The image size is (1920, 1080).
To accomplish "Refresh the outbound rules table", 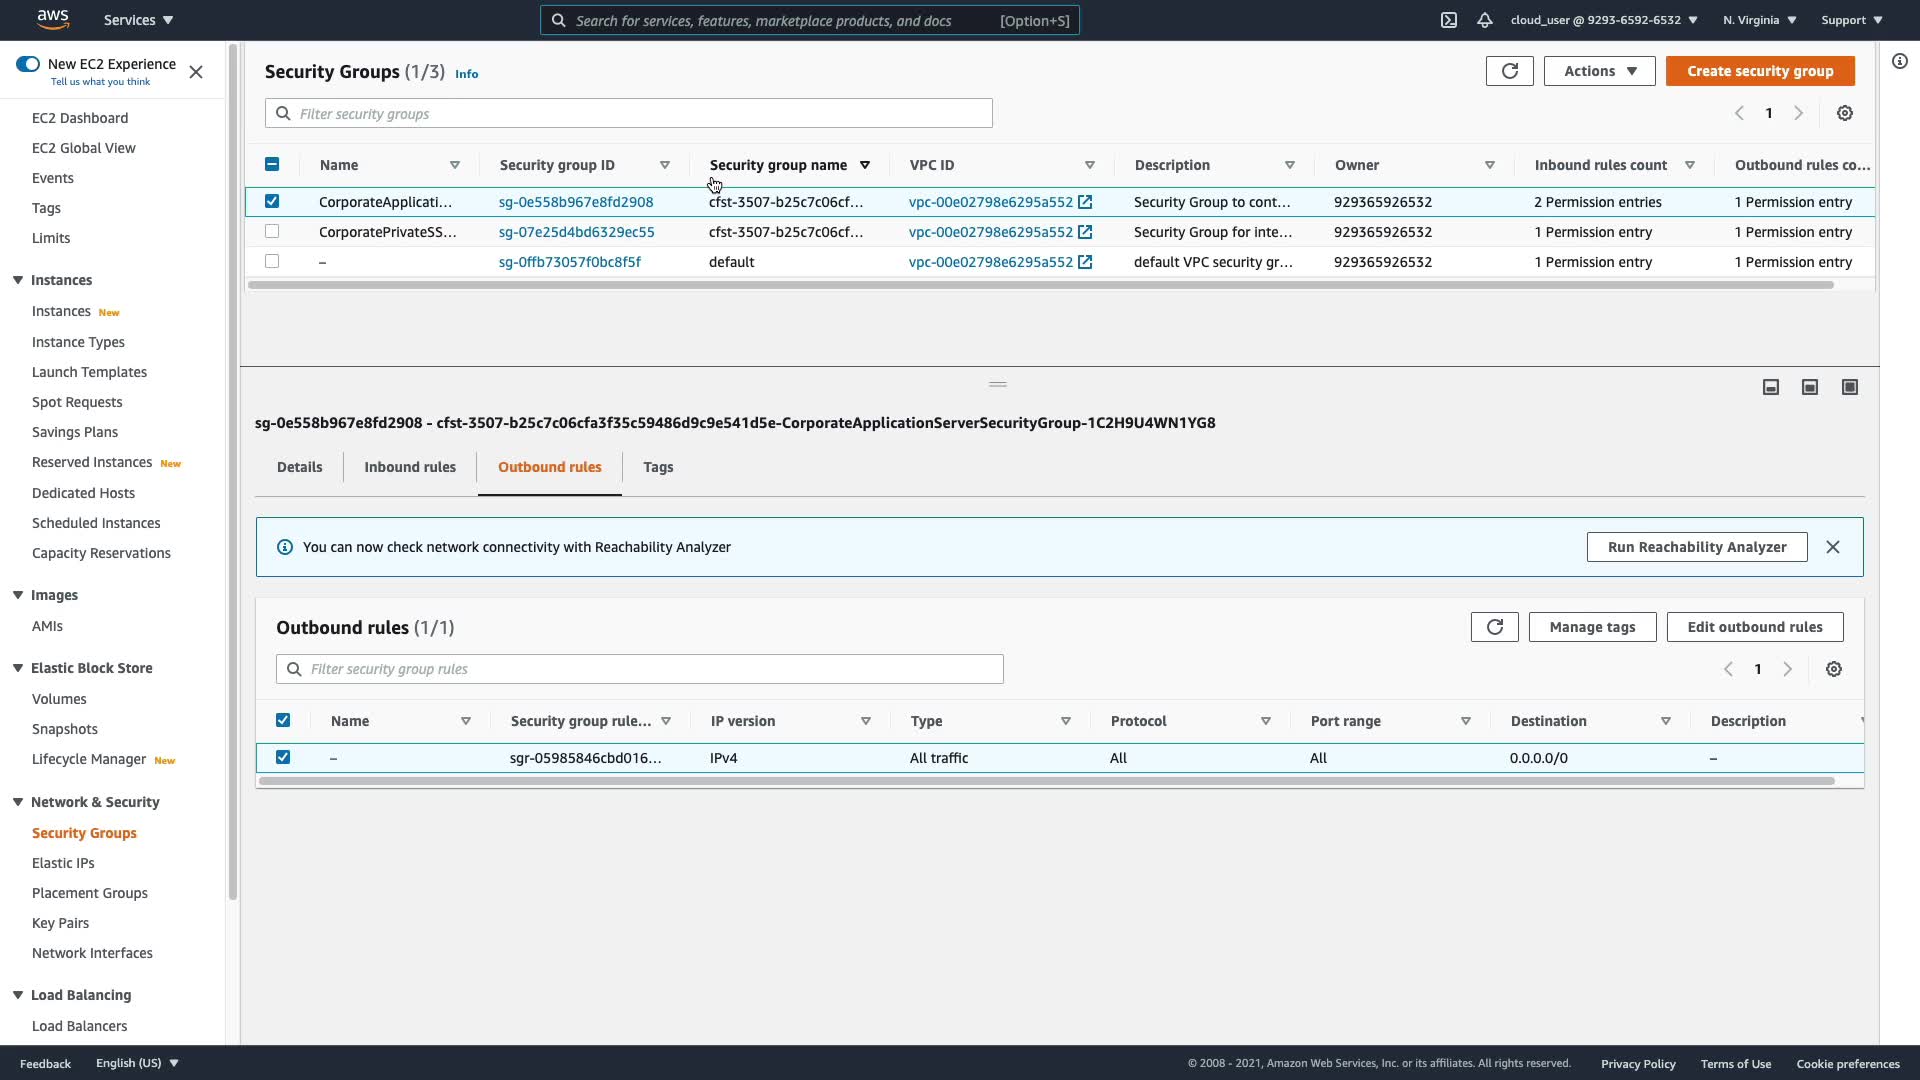I will pyautogui.click(x=1494, y=627).
